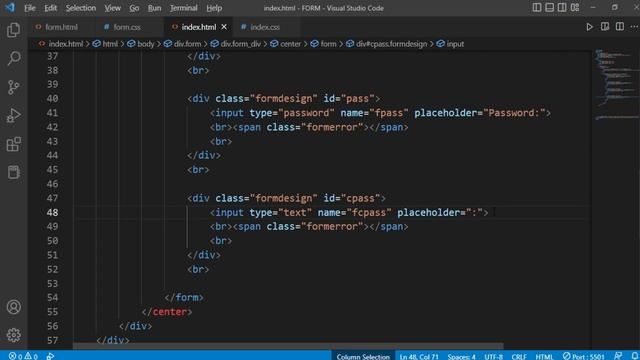Split the editor right

click(x=620, y=27)
